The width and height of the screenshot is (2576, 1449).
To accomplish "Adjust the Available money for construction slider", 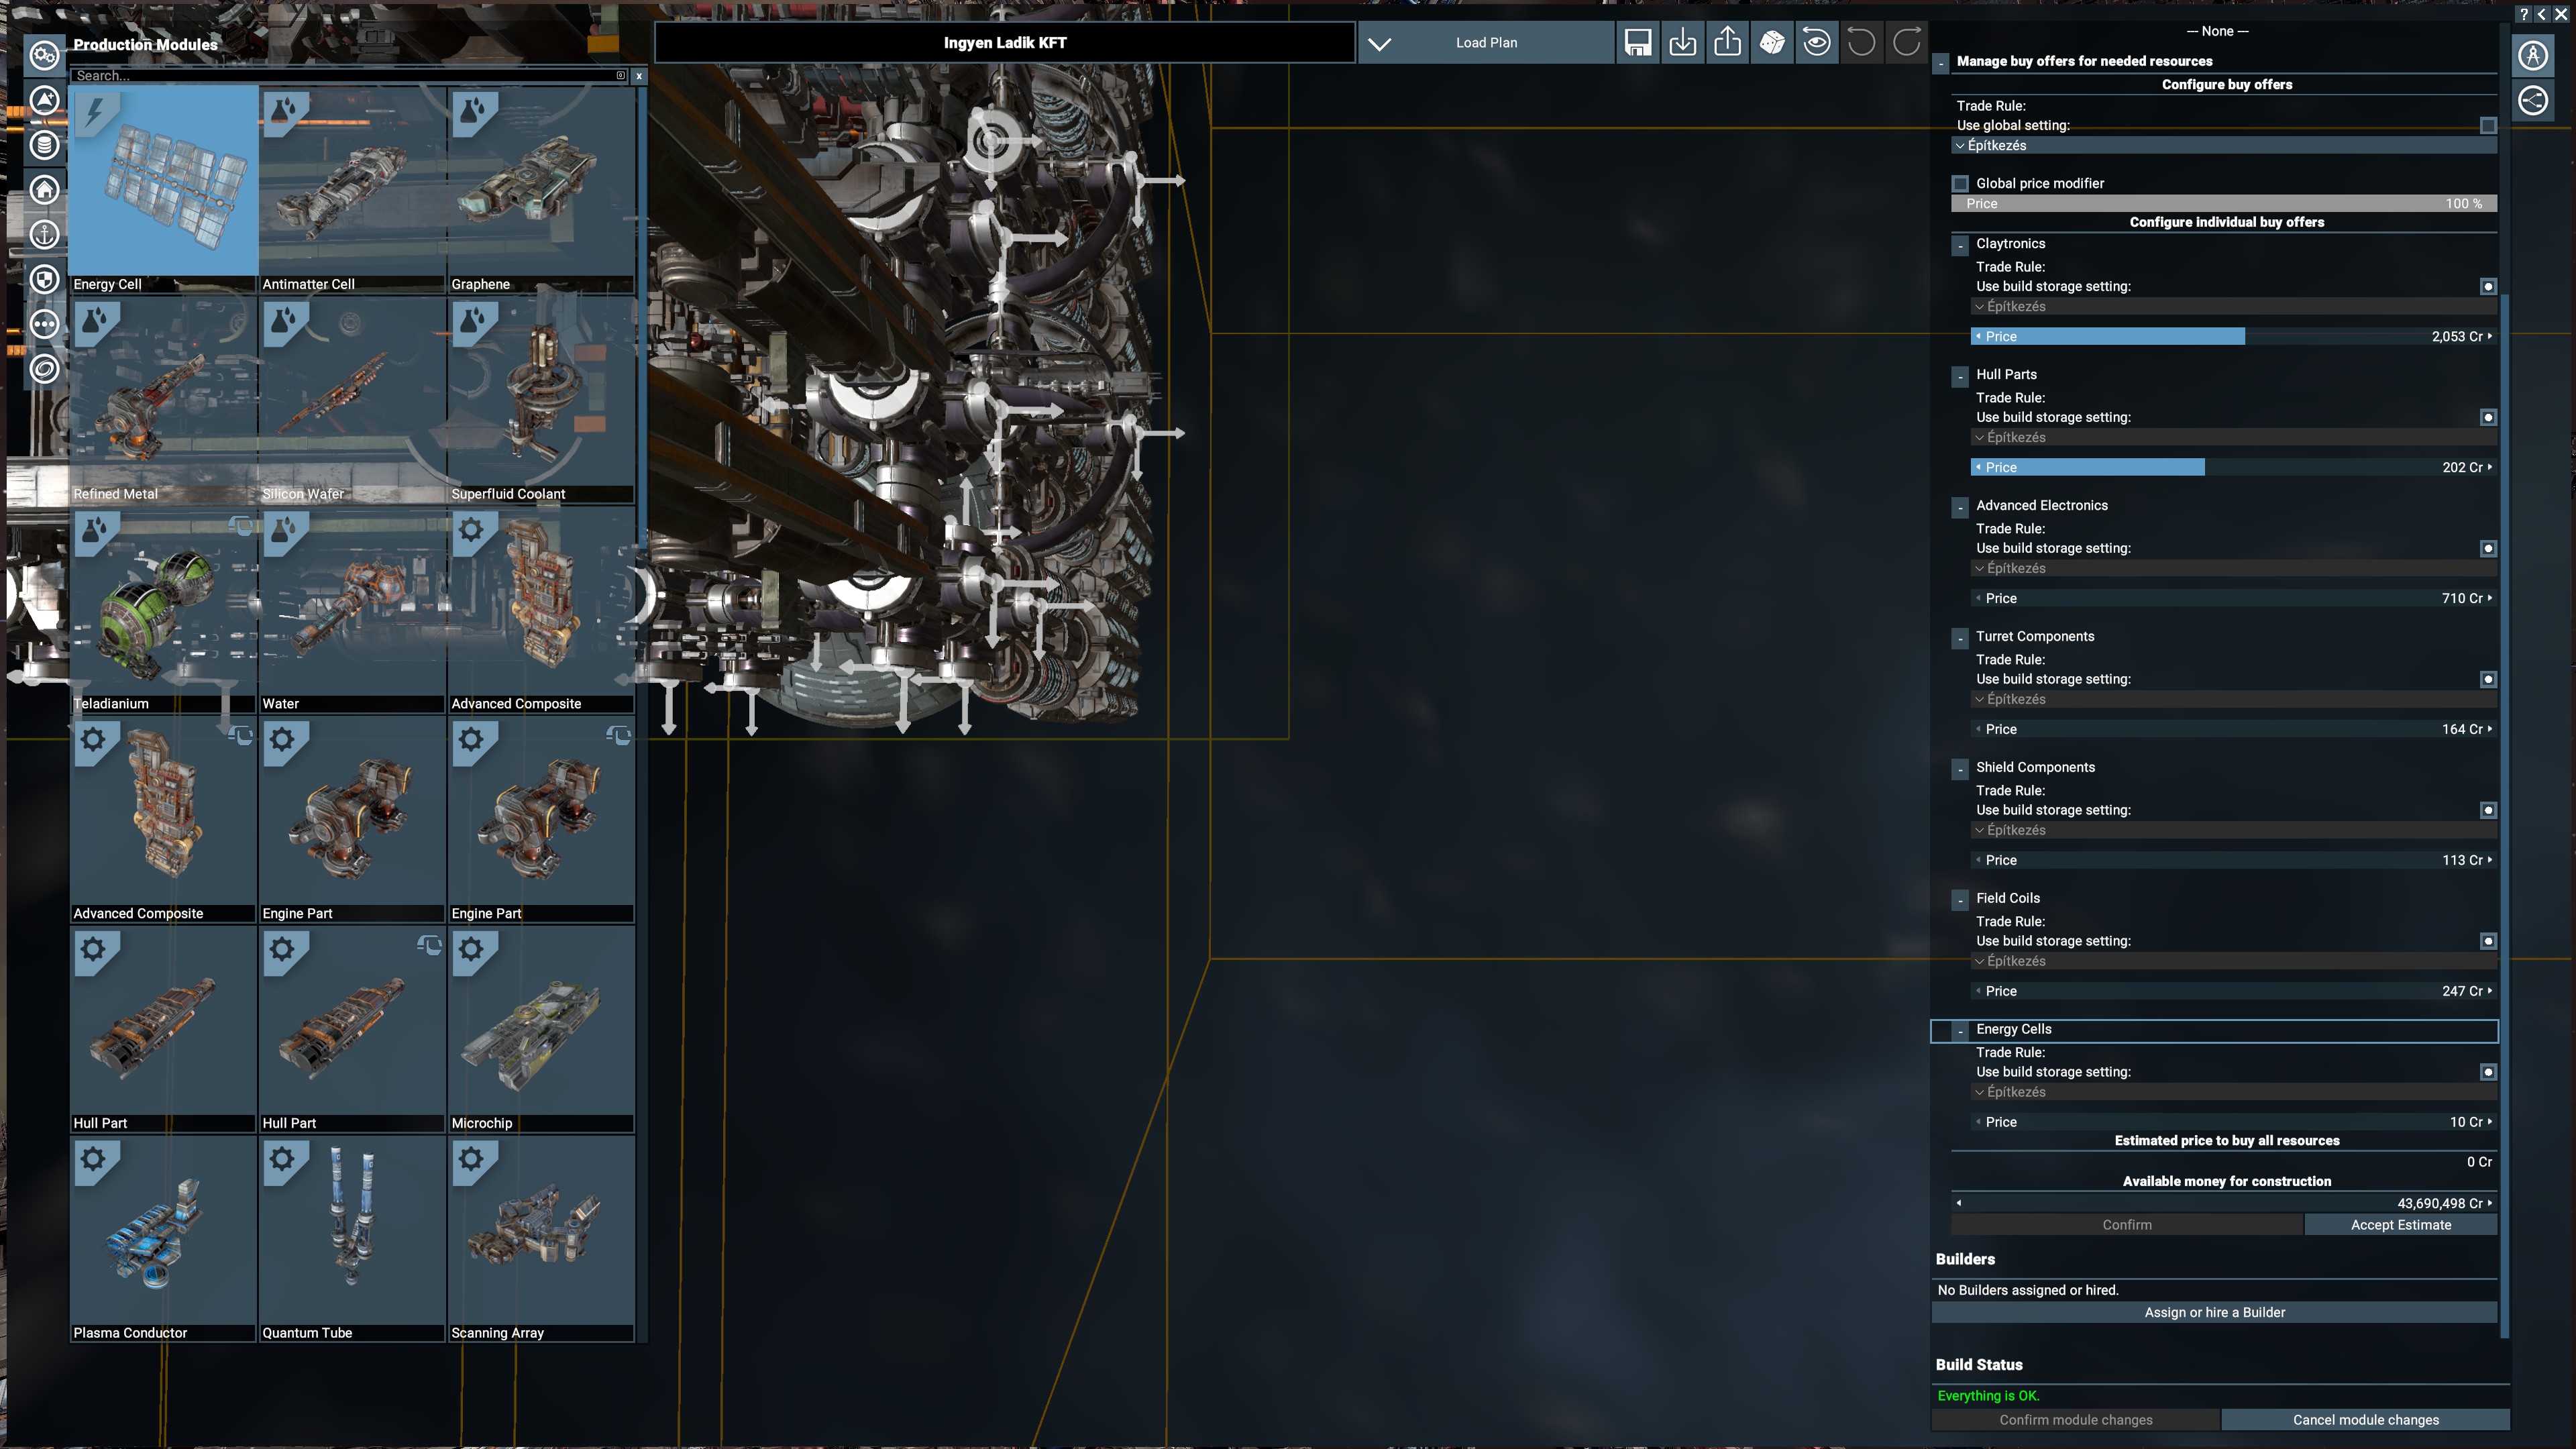I will click(x=2224, y=1204).
